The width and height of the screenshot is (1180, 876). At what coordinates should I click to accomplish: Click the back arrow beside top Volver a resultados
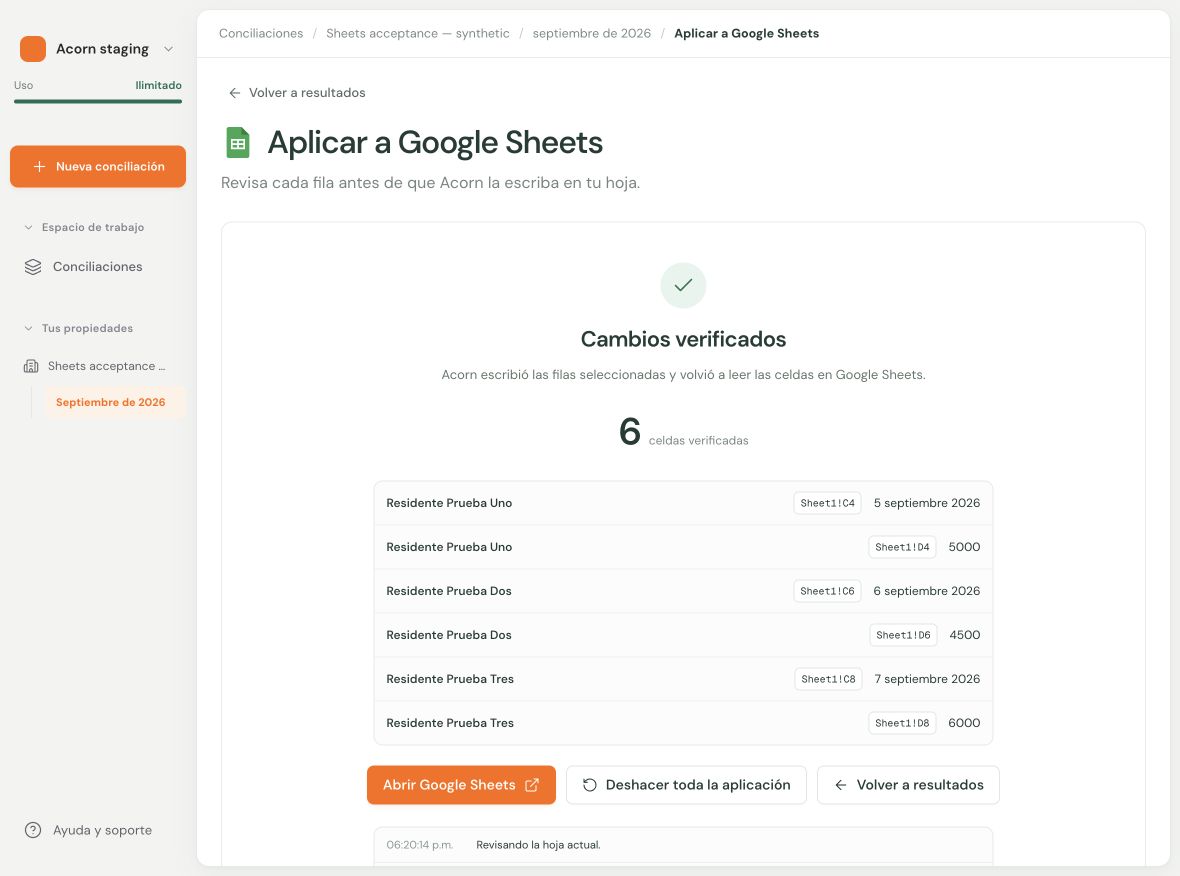point(235,93)
